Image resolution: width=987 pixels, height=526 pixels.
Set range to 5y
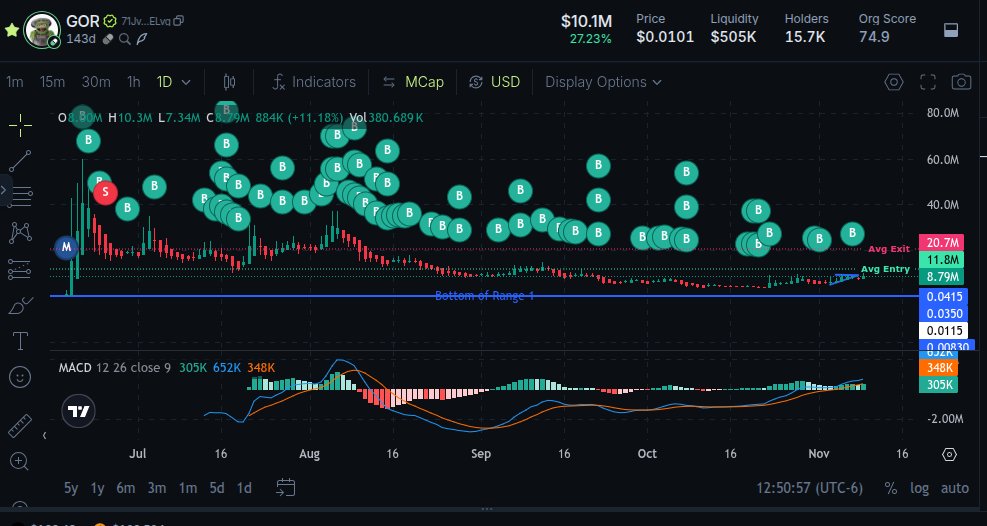71,488
